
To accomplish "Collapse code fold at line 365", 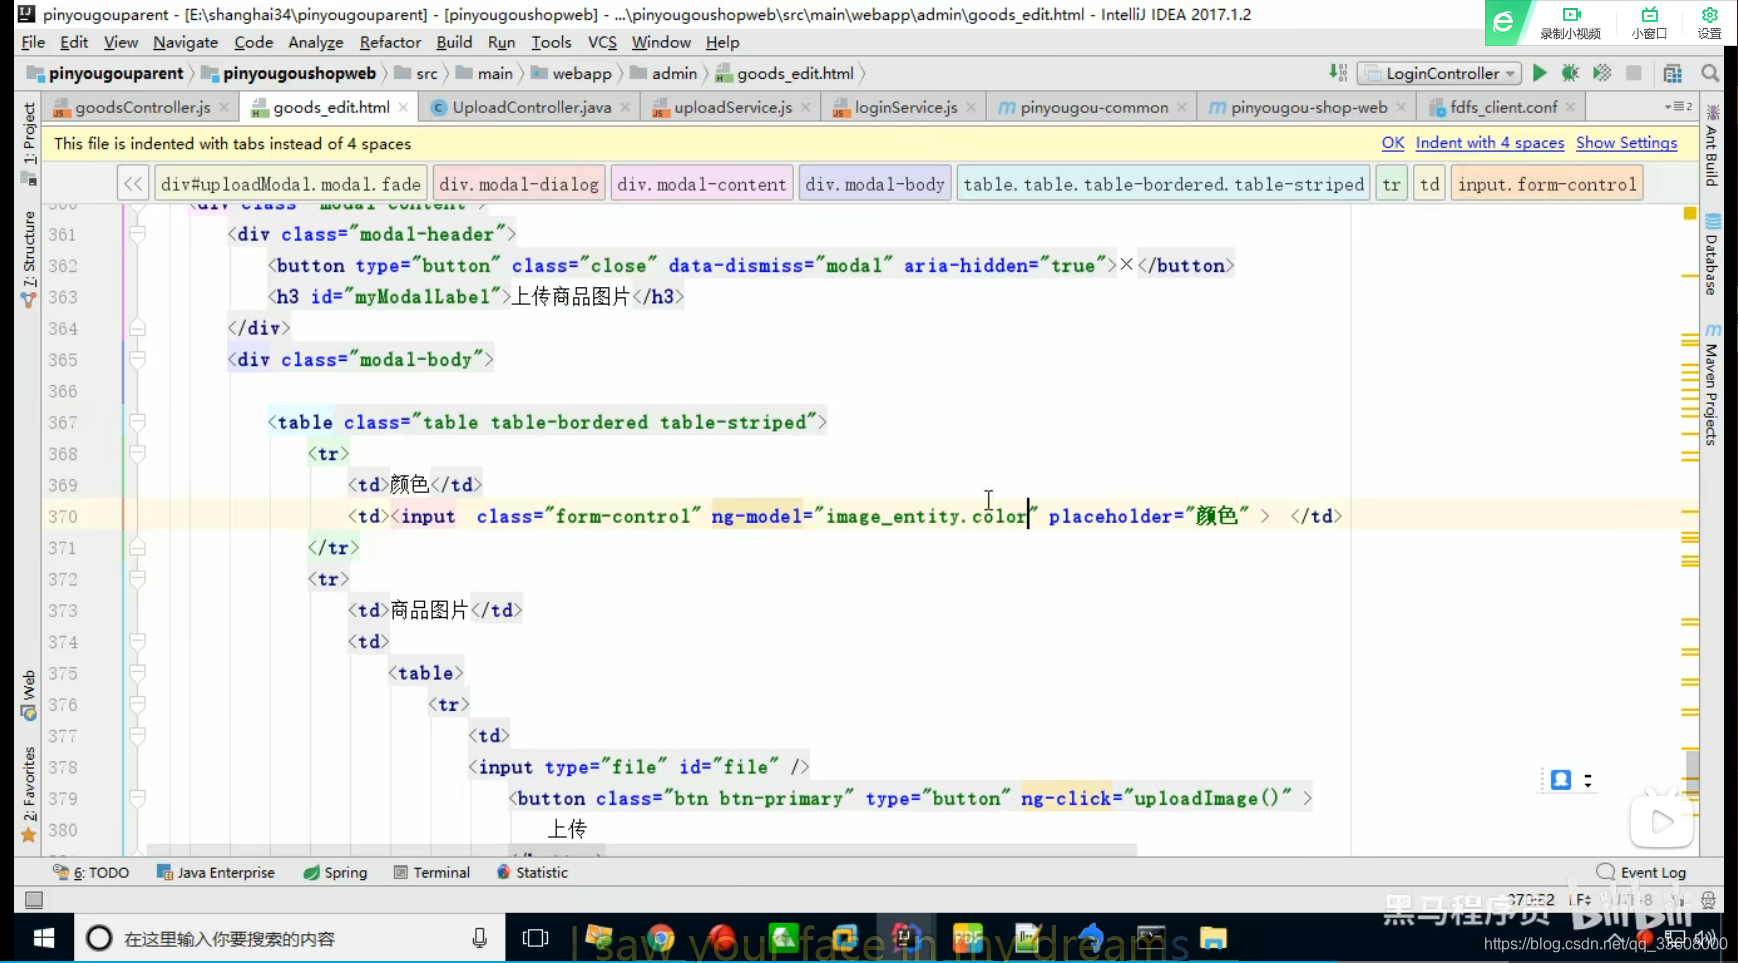I will 138,359.
